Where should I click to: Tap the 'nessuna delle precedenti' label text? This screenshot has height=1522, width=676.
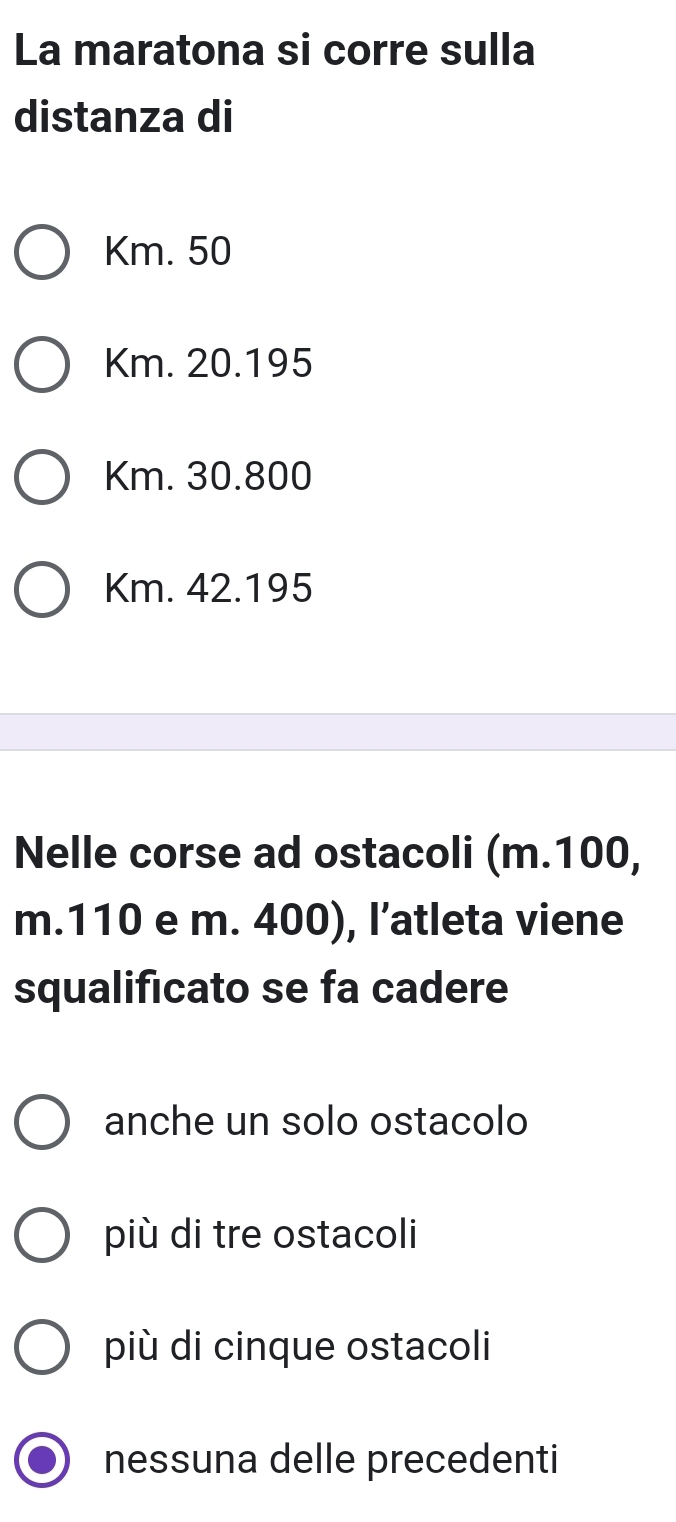[331, 1459]
